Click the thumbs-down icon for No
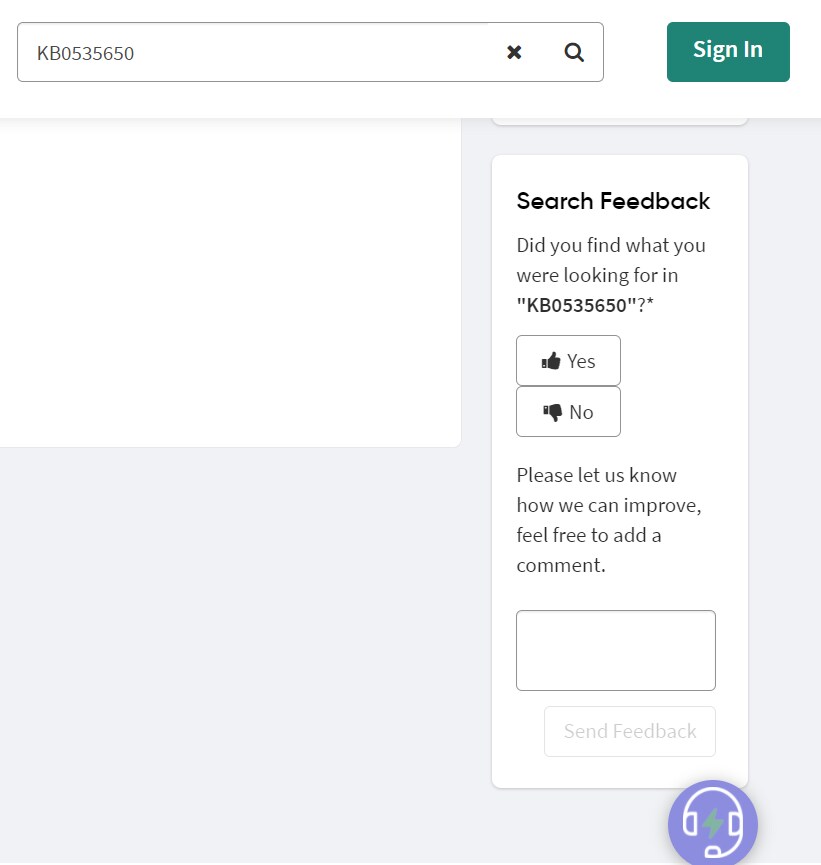Viewport: 821px width, 865px height. pos(552,412)
